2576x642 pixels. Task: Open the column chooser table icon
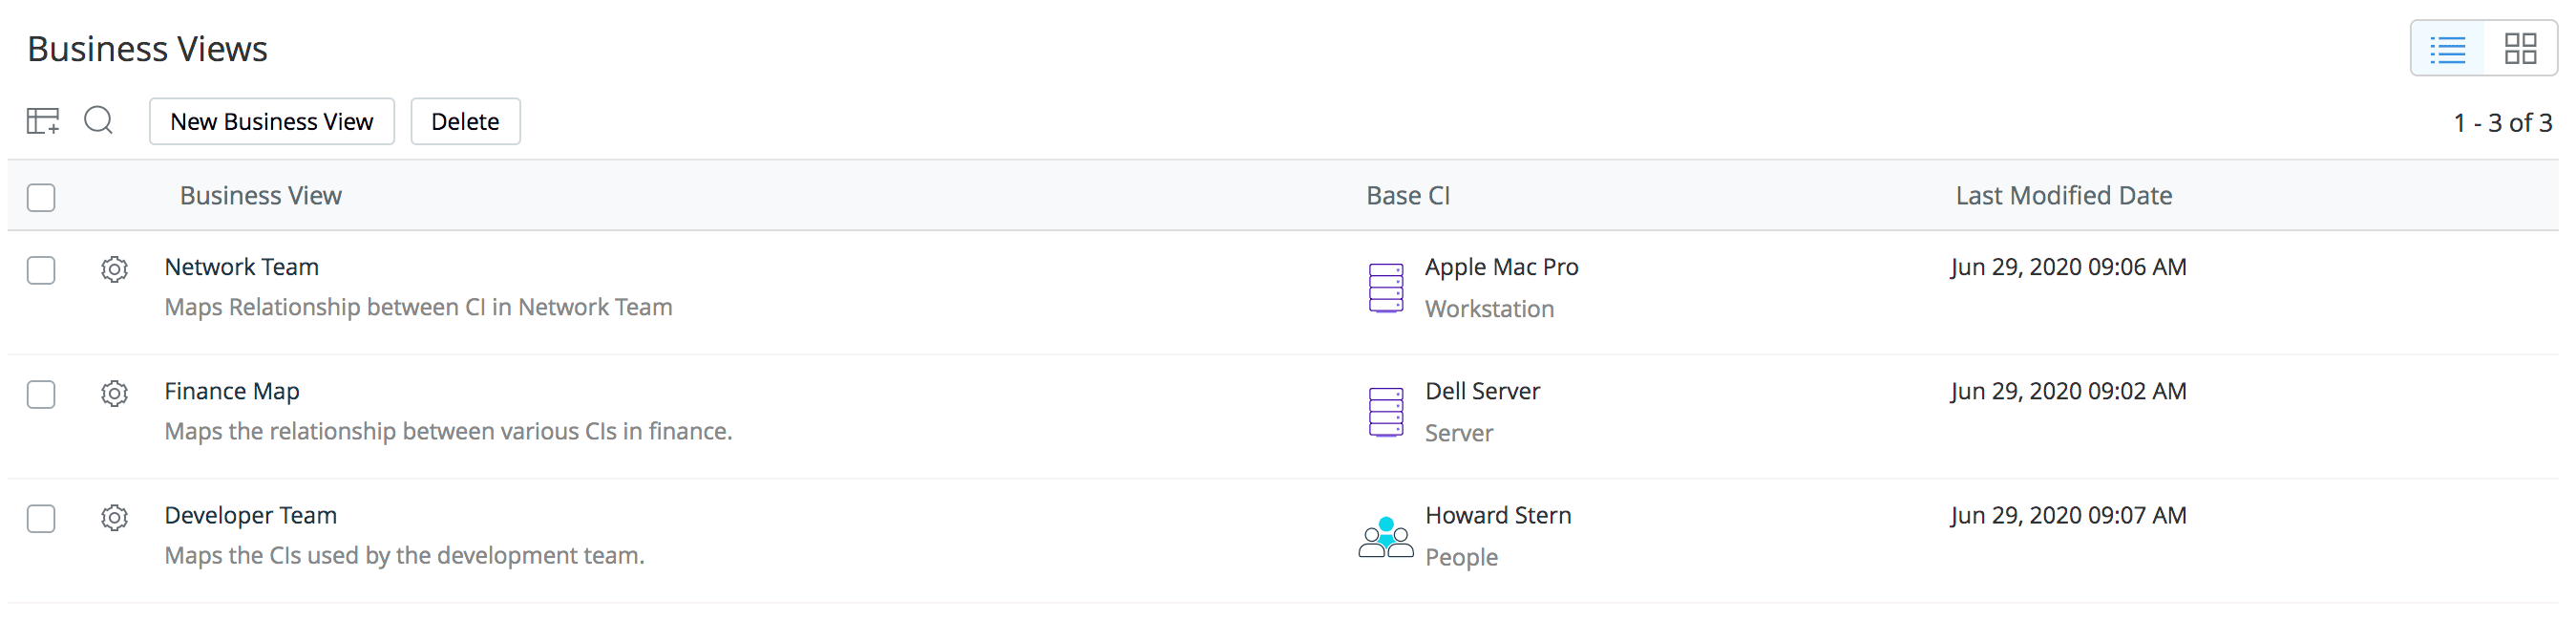(x=42, y=121)
